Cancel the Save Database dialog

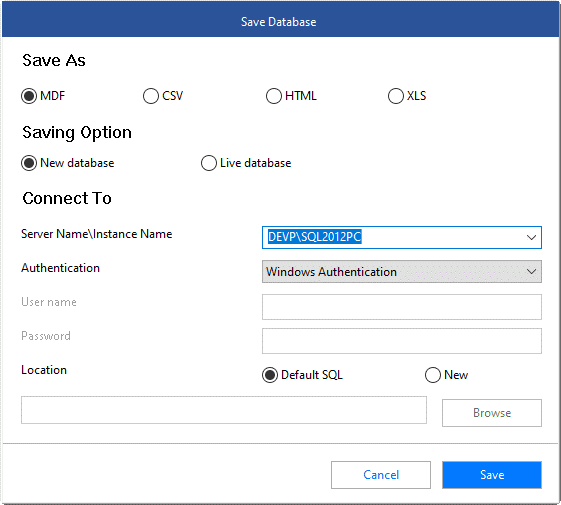click(x=381, y=475)
